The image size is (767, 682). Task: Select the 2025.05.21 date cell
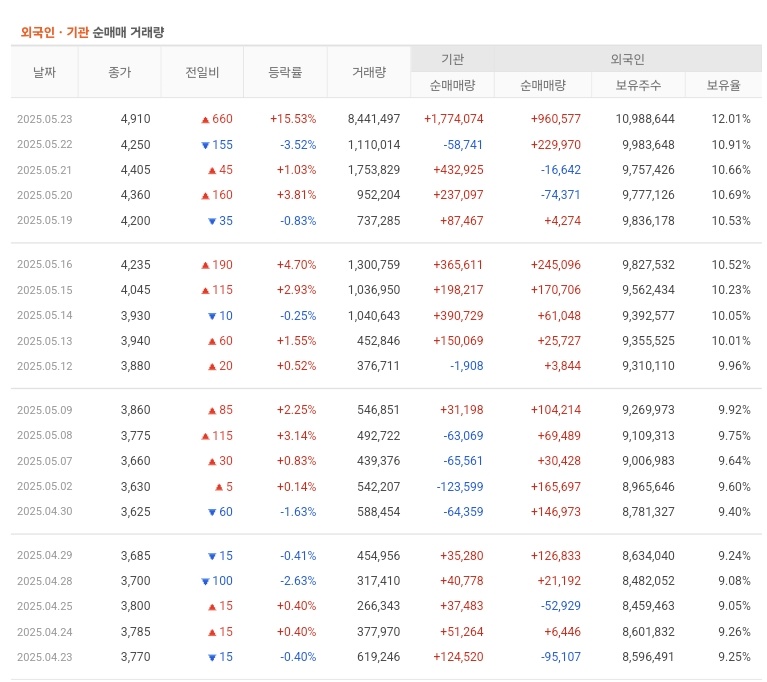pyautogui.click(x=45, y=170)
